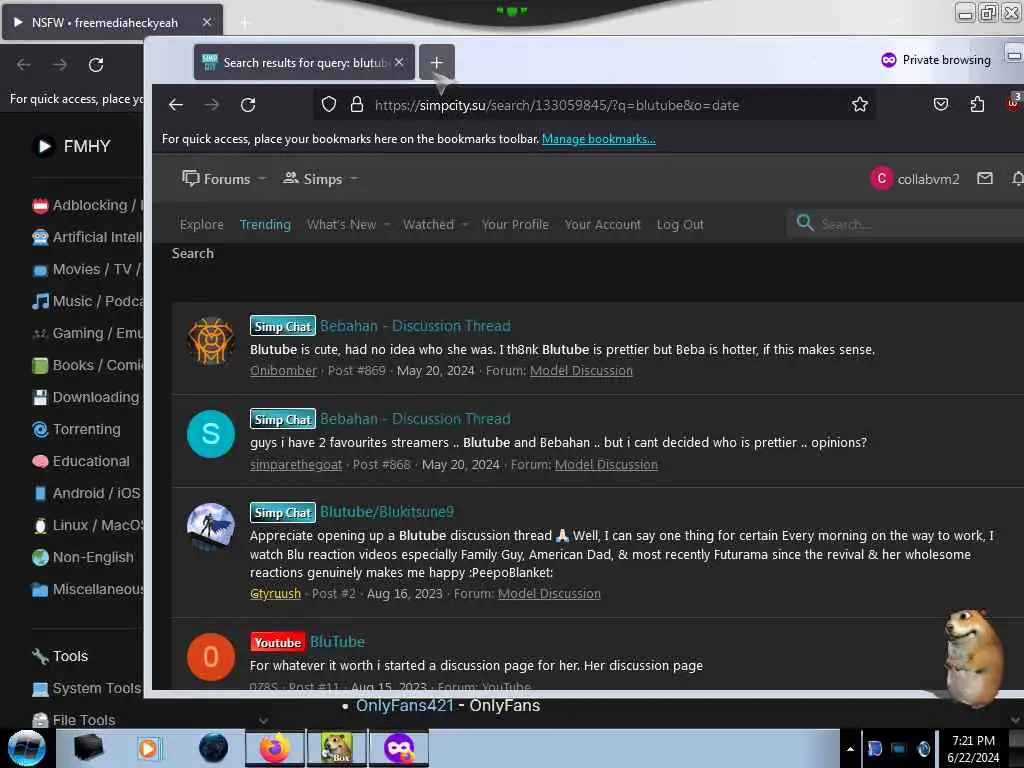Open Bebahan thread result by simparethegoat
Viewport: 1024px width, 768px height.
415,419
